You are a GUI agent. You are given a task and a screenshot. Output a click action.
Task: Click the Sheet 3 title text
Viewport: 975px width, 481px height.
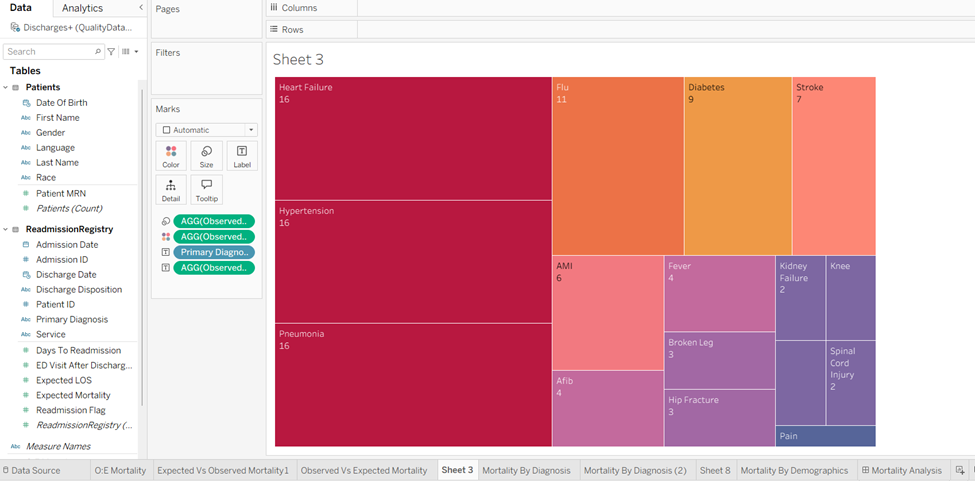click(298, 60)
